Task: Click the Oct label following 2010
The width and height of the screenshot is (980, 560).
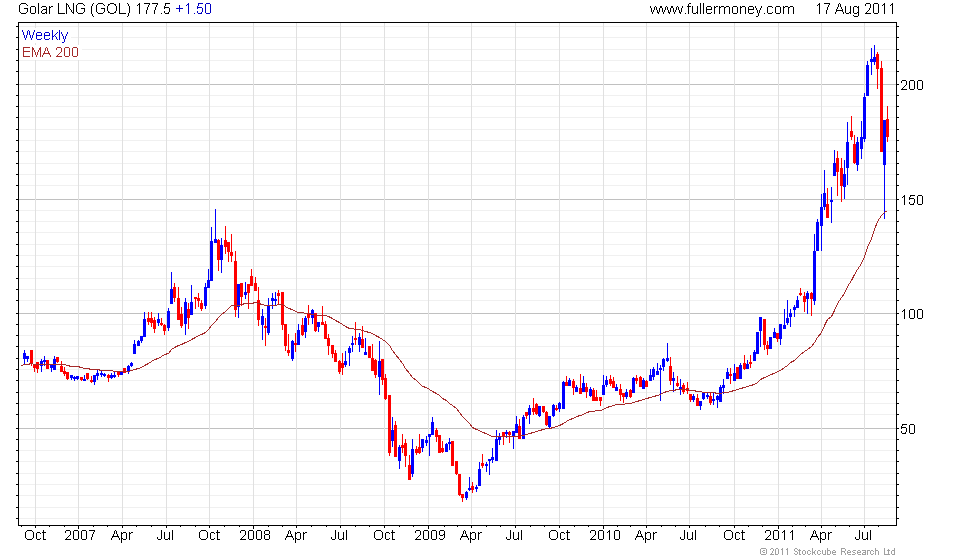Action: [734, 536]
